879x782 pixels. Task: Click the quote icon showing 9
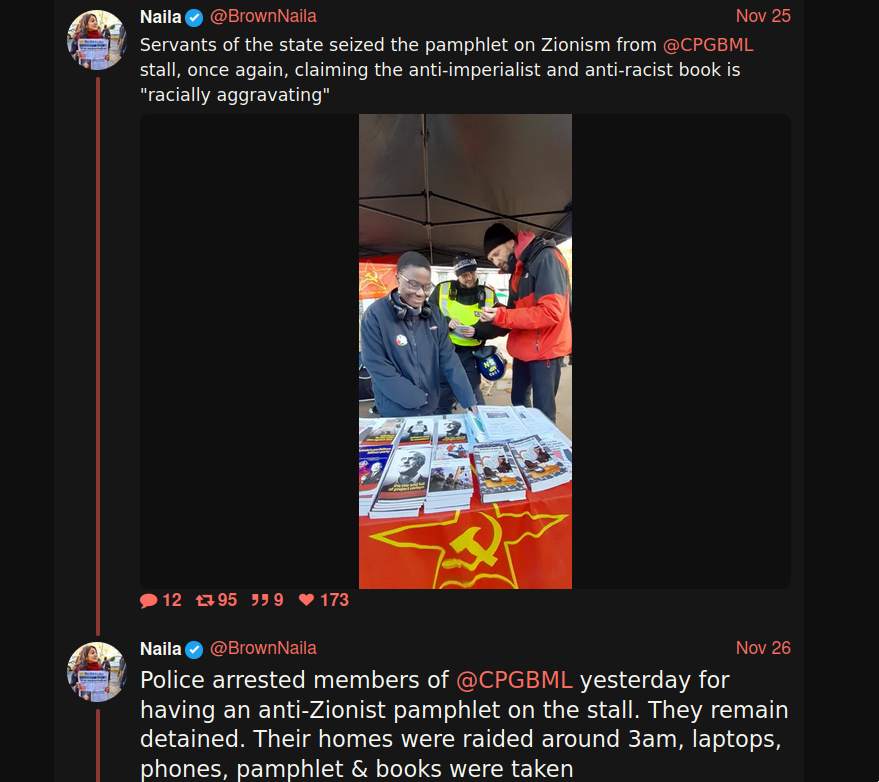[x=260, y=600]
